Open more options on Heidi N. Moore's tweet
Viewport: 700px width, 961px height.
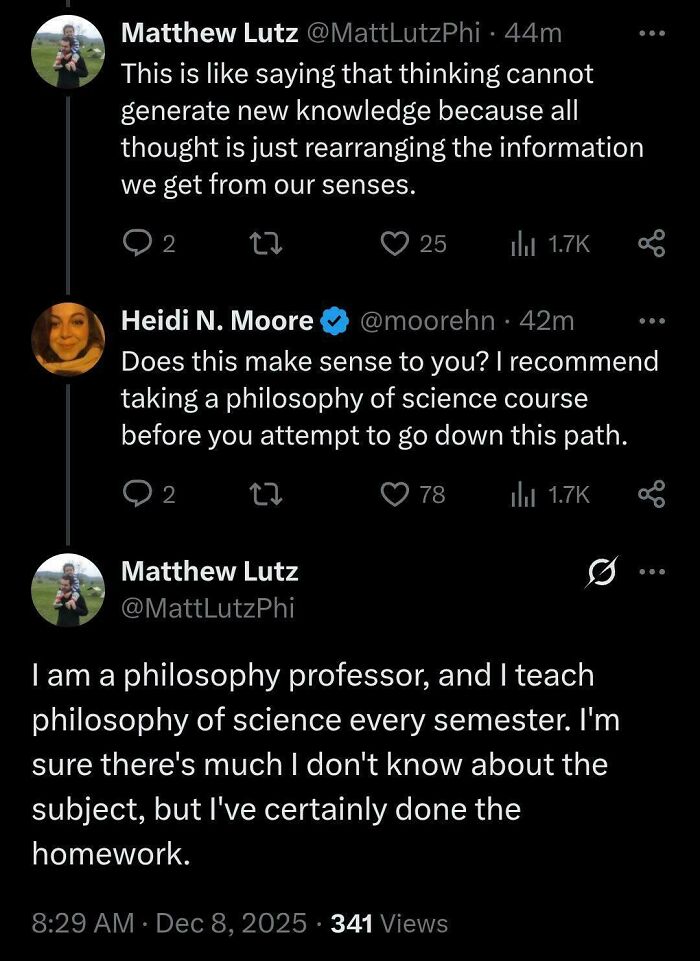[651, 321]
